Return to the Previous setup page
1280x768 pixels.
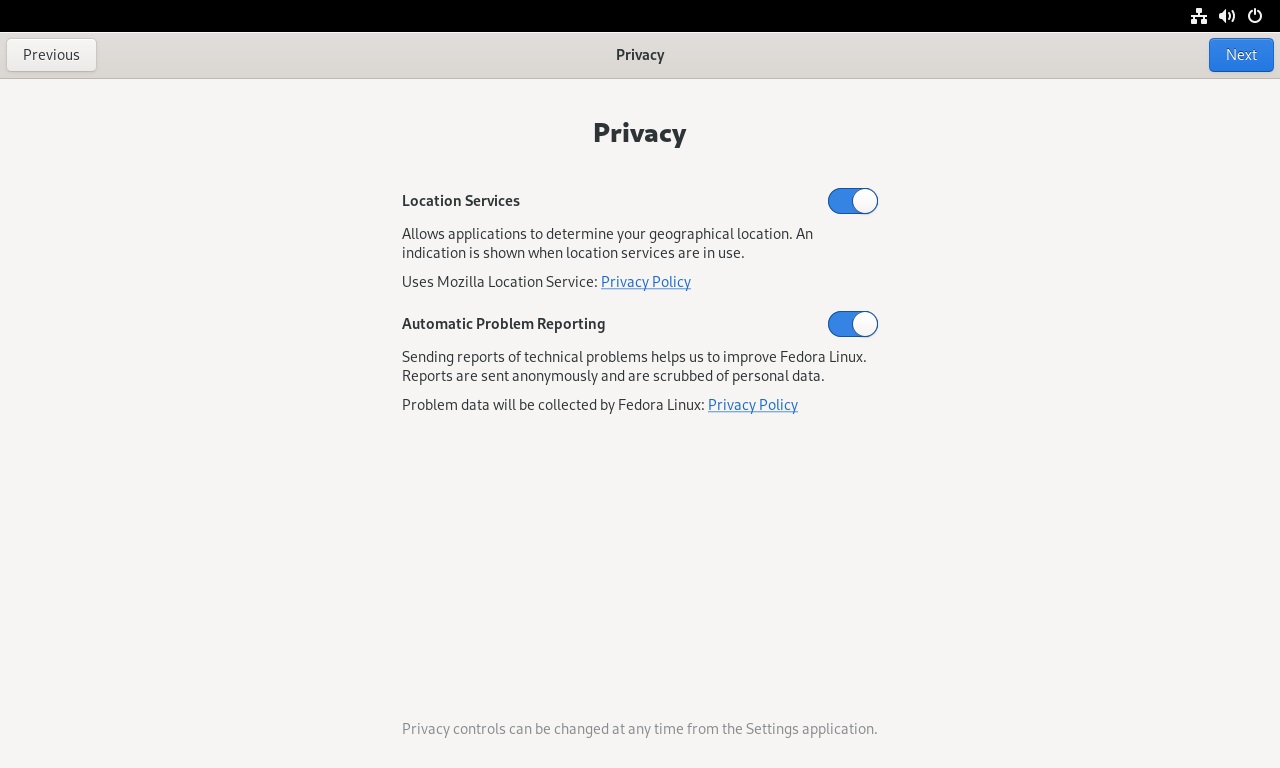click(51, 55)
